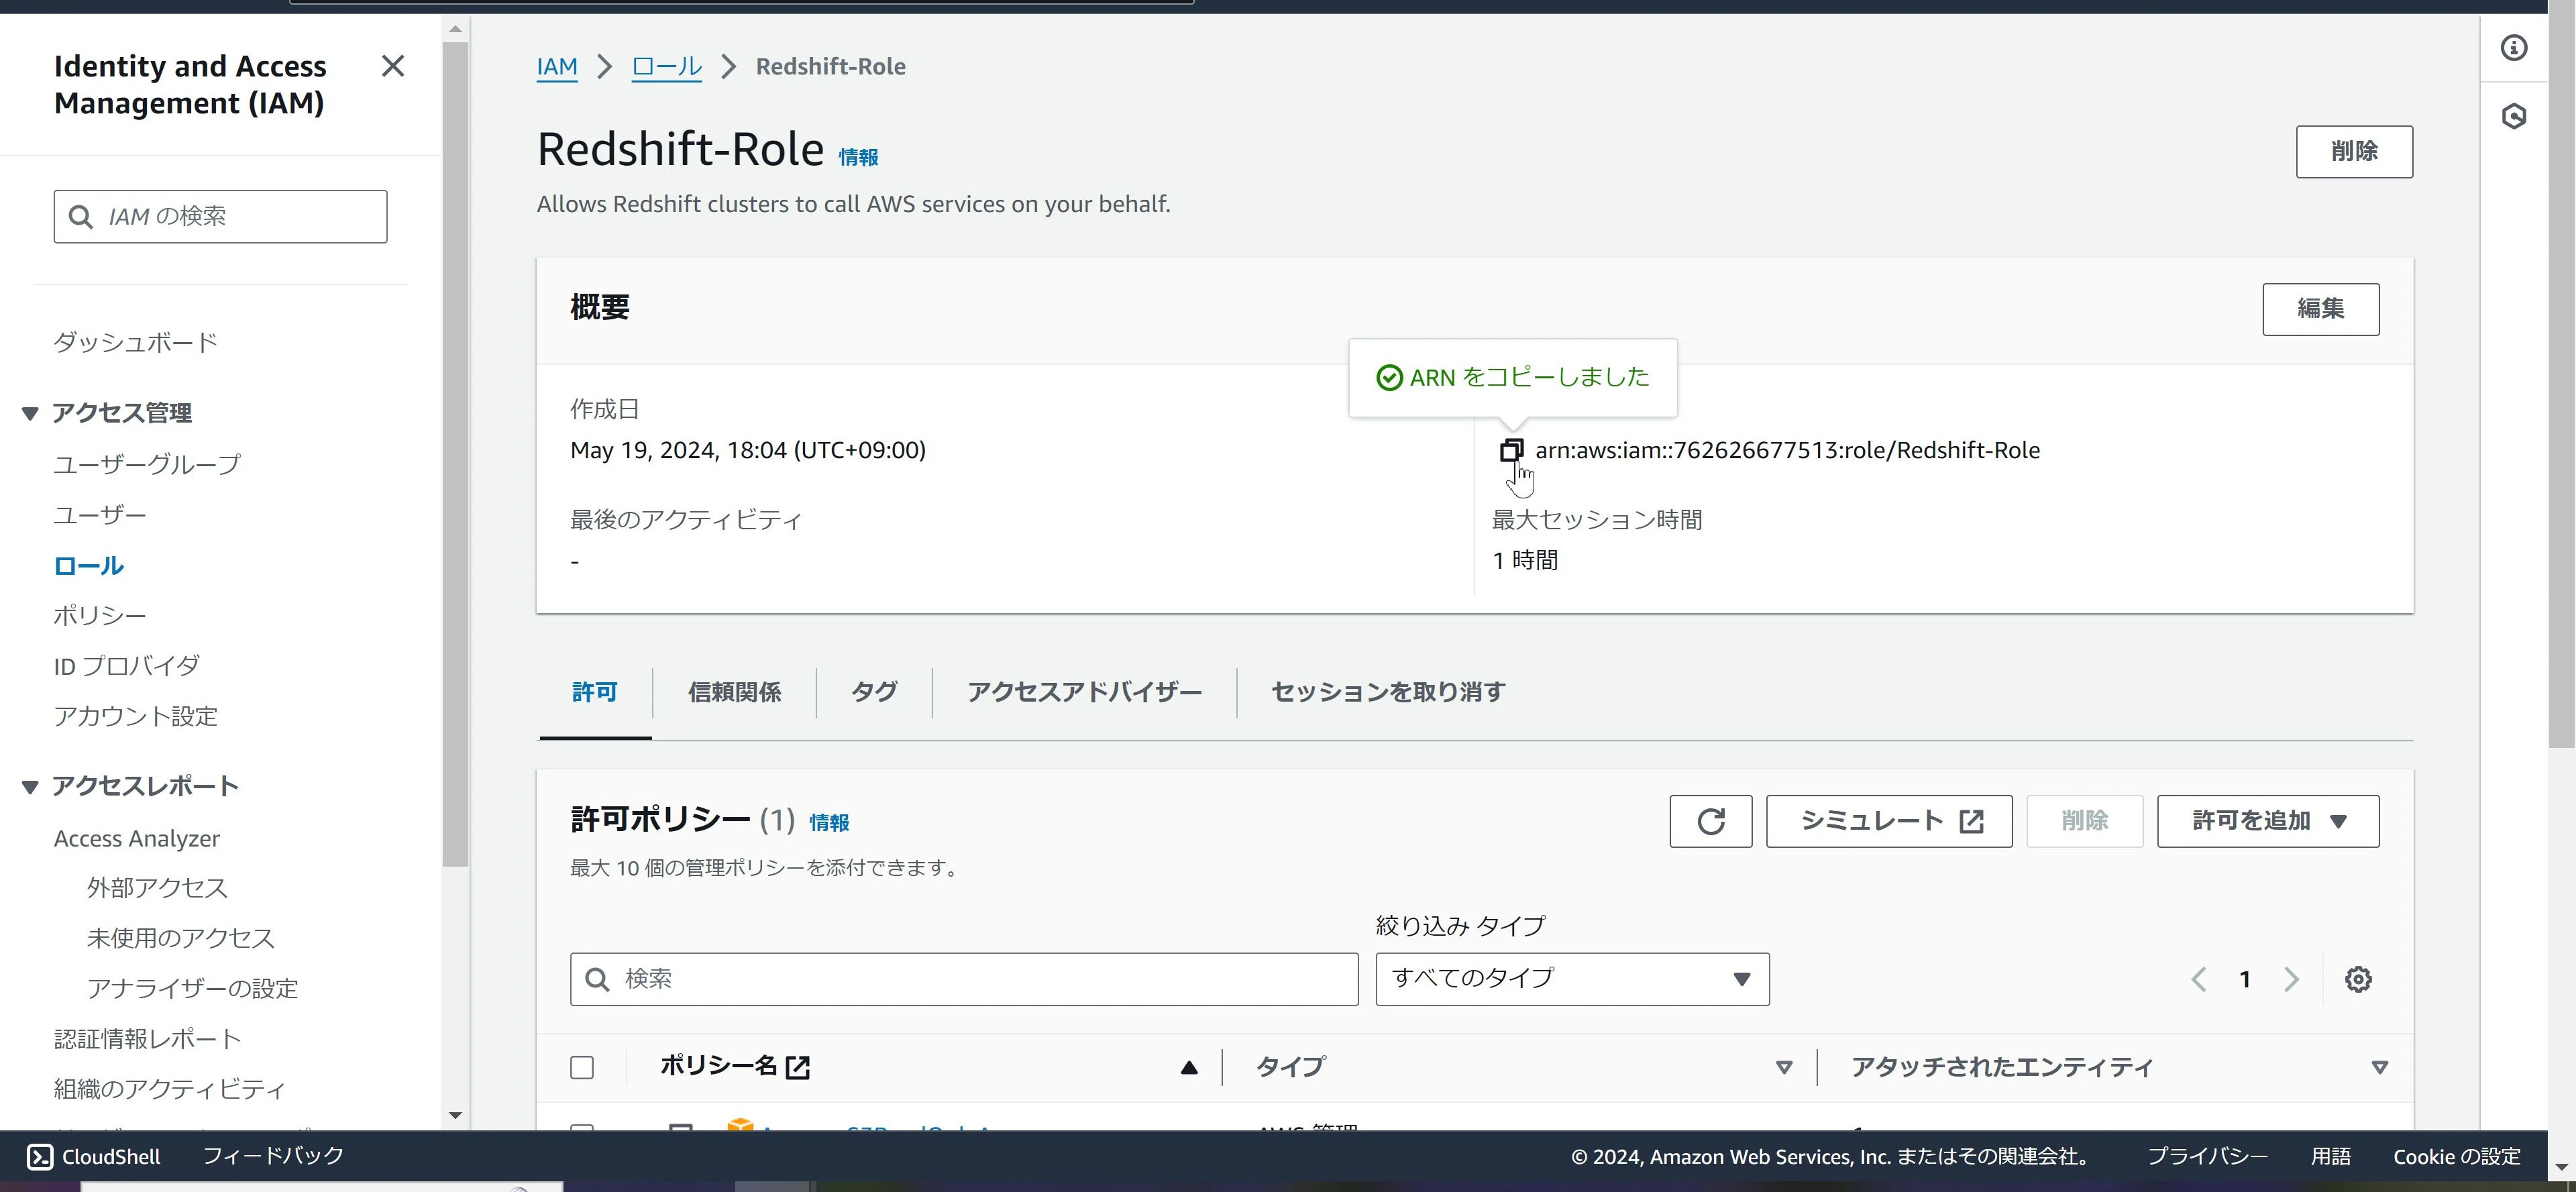
Task: Focus the policy 検索 filter field
Action: 964,979
